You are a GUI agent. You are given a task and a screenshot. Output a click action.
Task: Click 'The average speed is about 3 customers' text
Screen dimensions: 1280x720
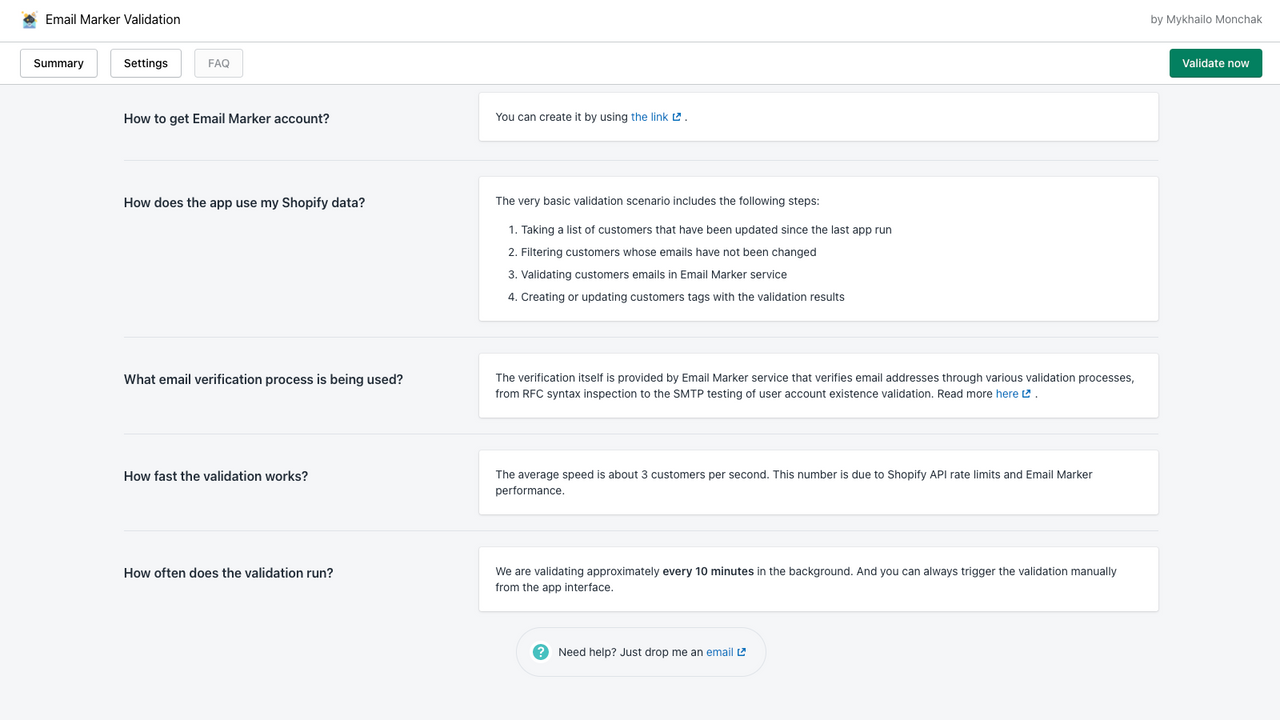(794, 483)
